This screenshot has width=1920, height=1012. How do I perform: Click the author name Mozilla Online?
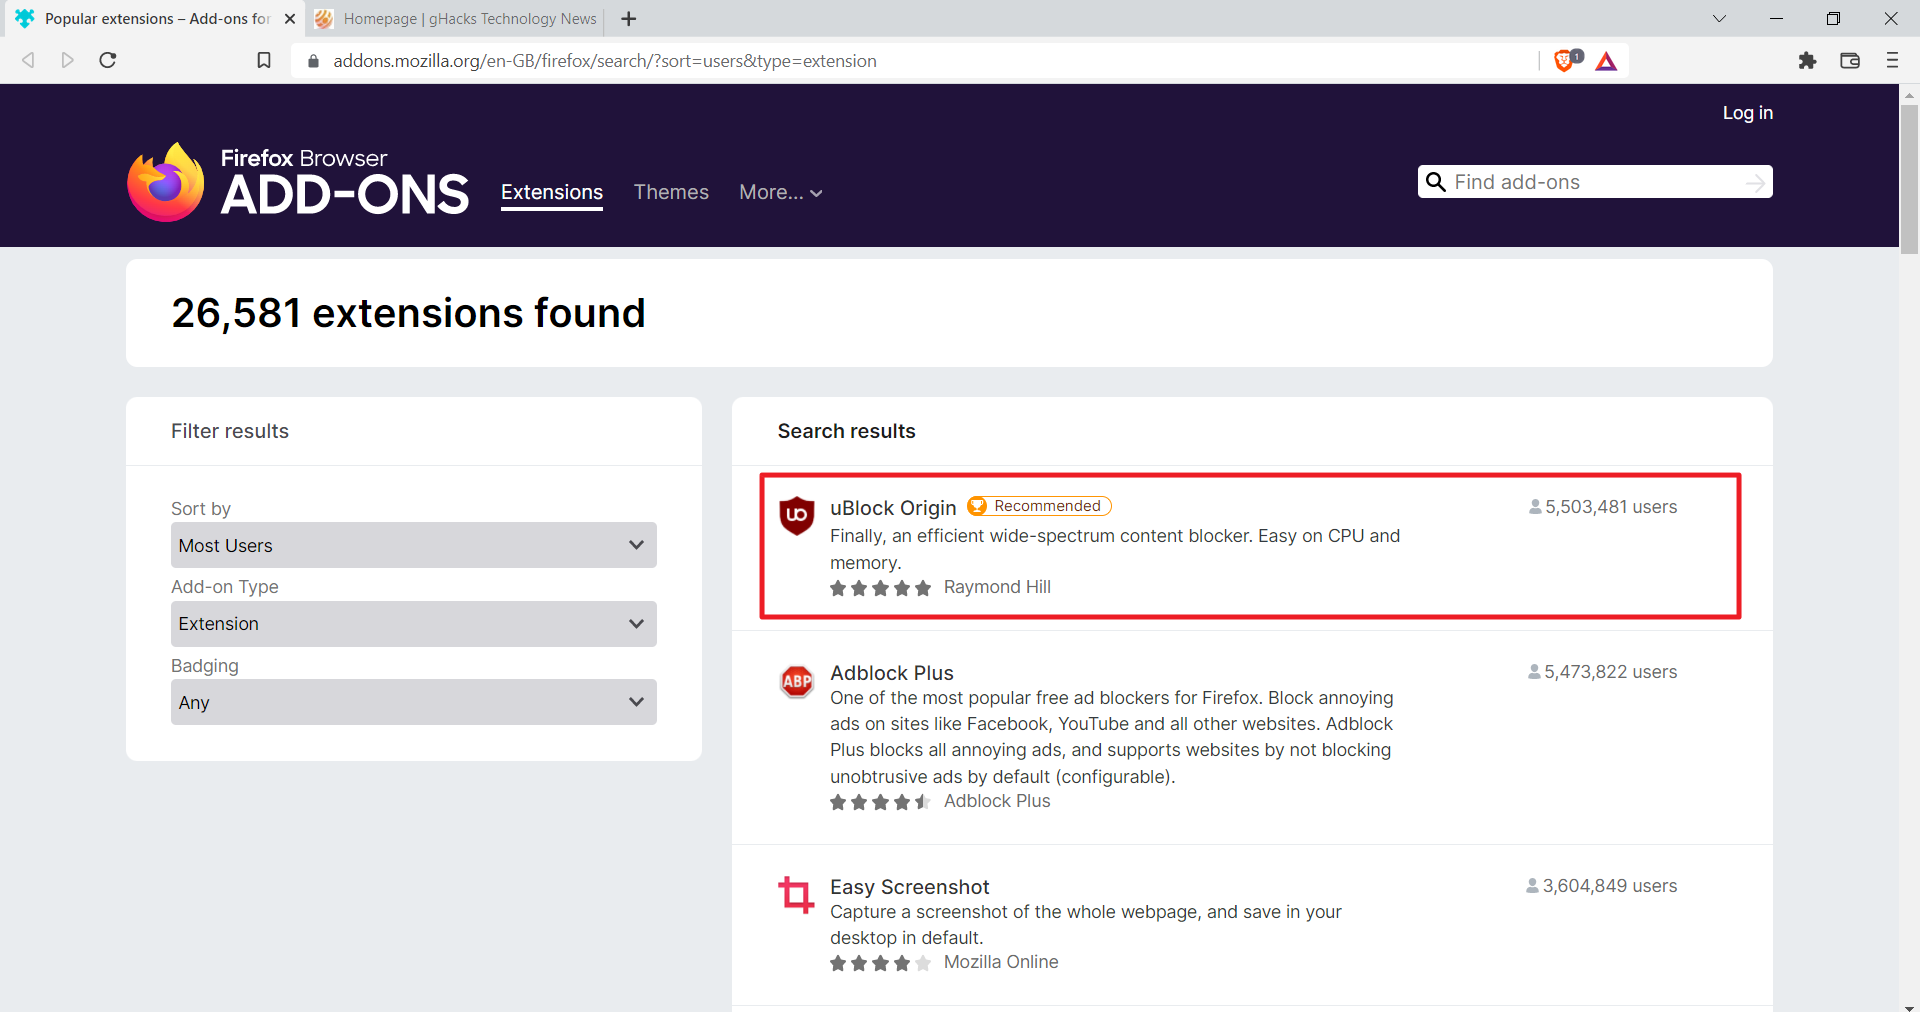1001,962
